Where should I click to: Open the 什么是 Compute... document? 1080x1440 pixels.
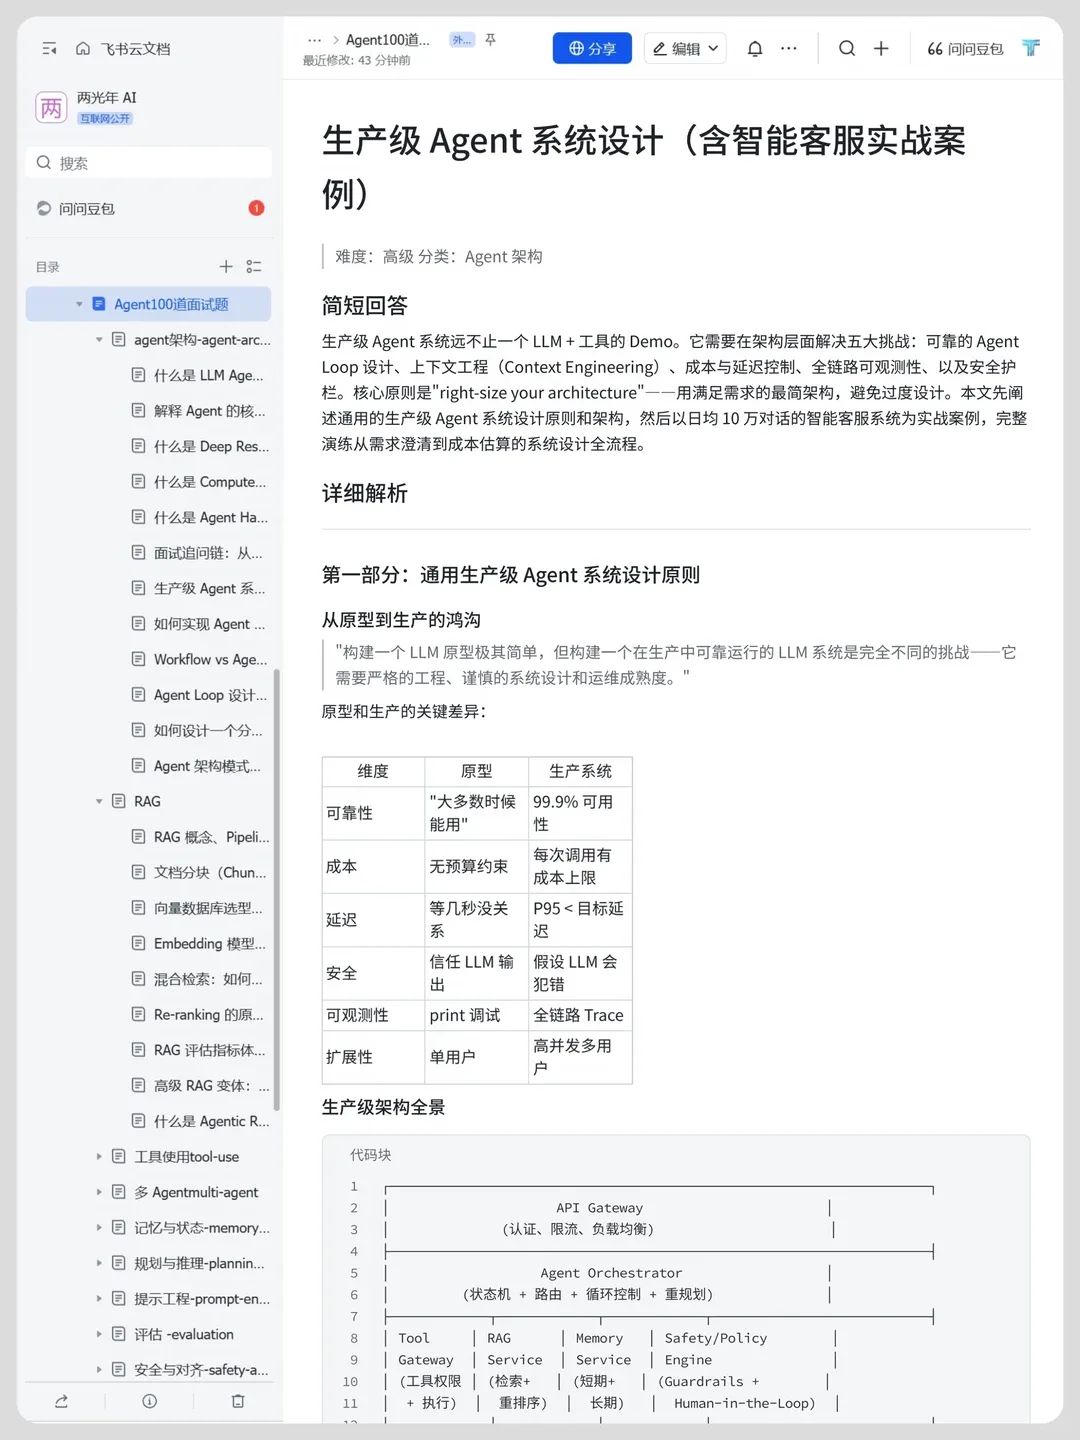click(x=210, y=482)
